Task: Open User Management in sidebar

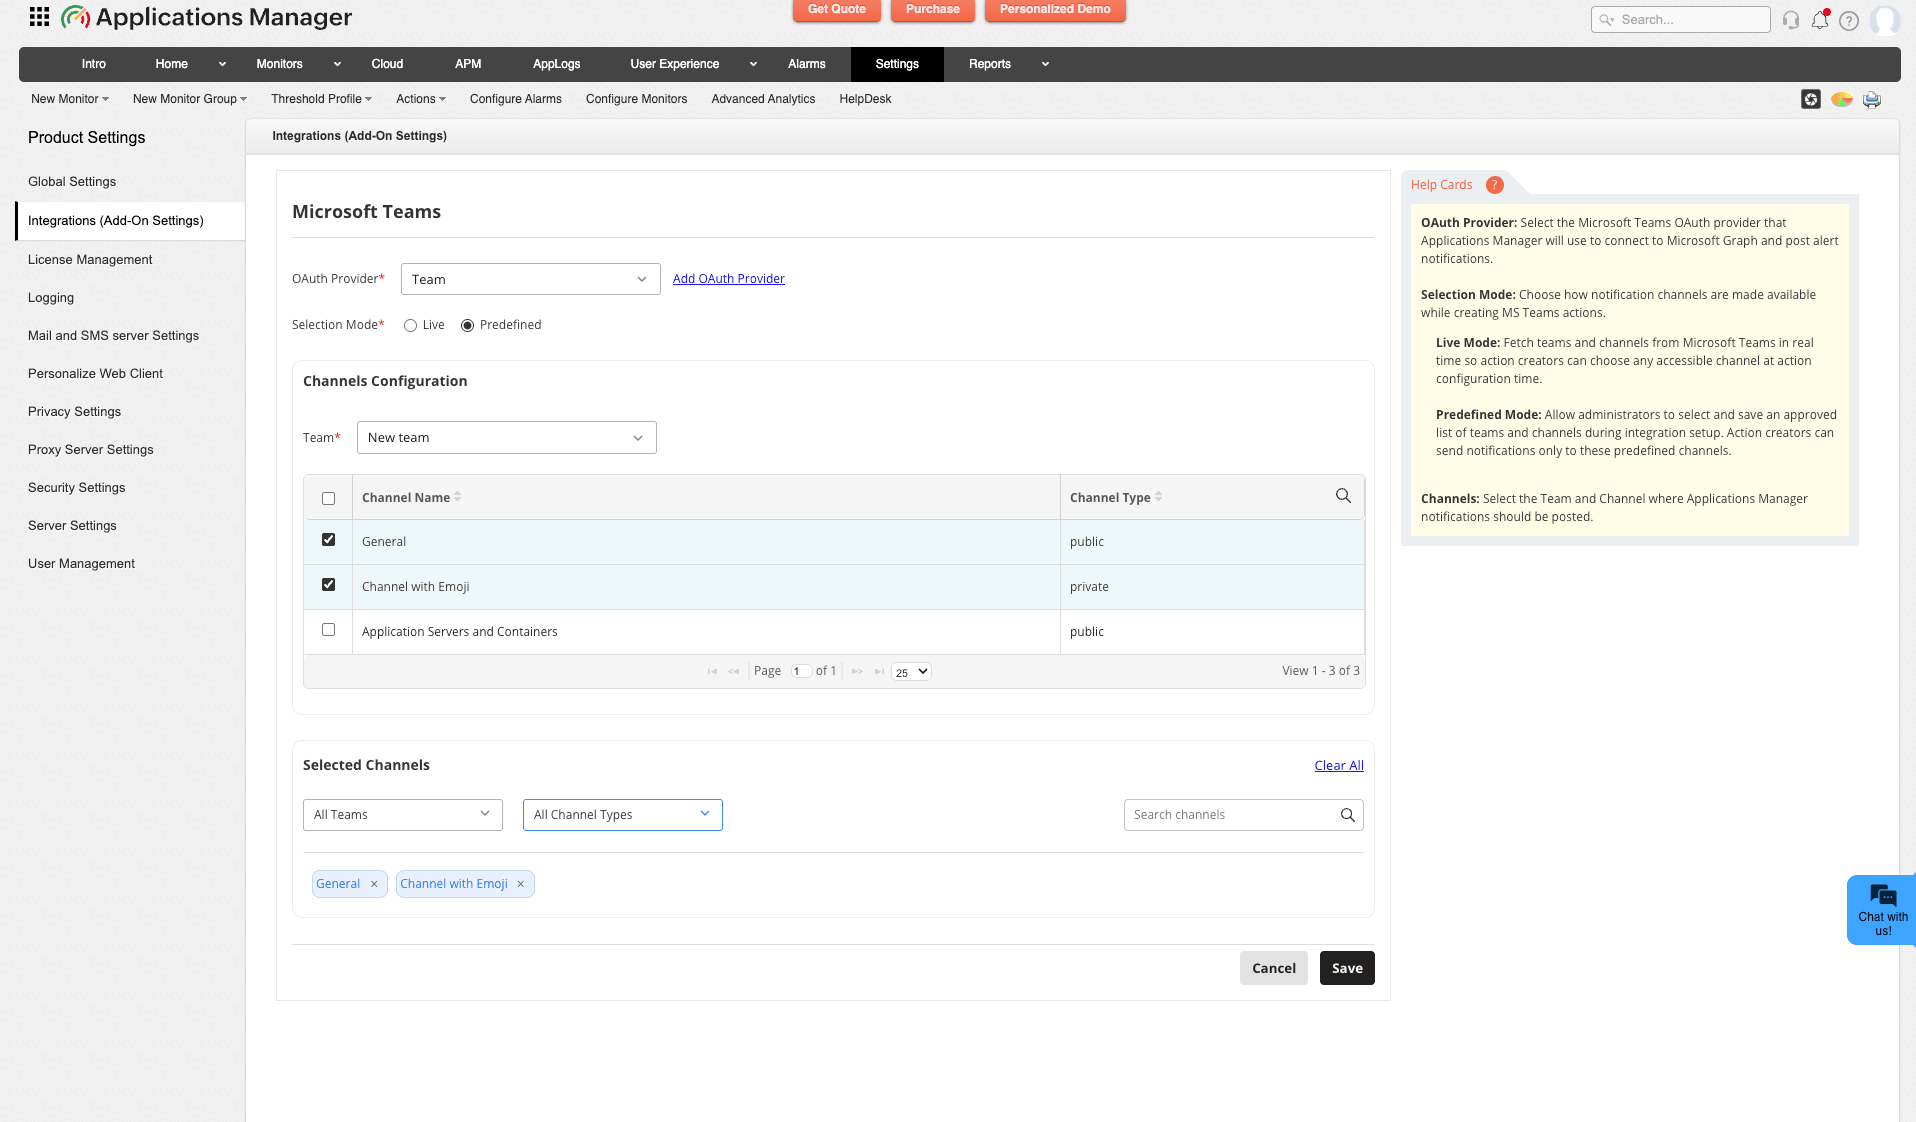Action: [81, 564]
